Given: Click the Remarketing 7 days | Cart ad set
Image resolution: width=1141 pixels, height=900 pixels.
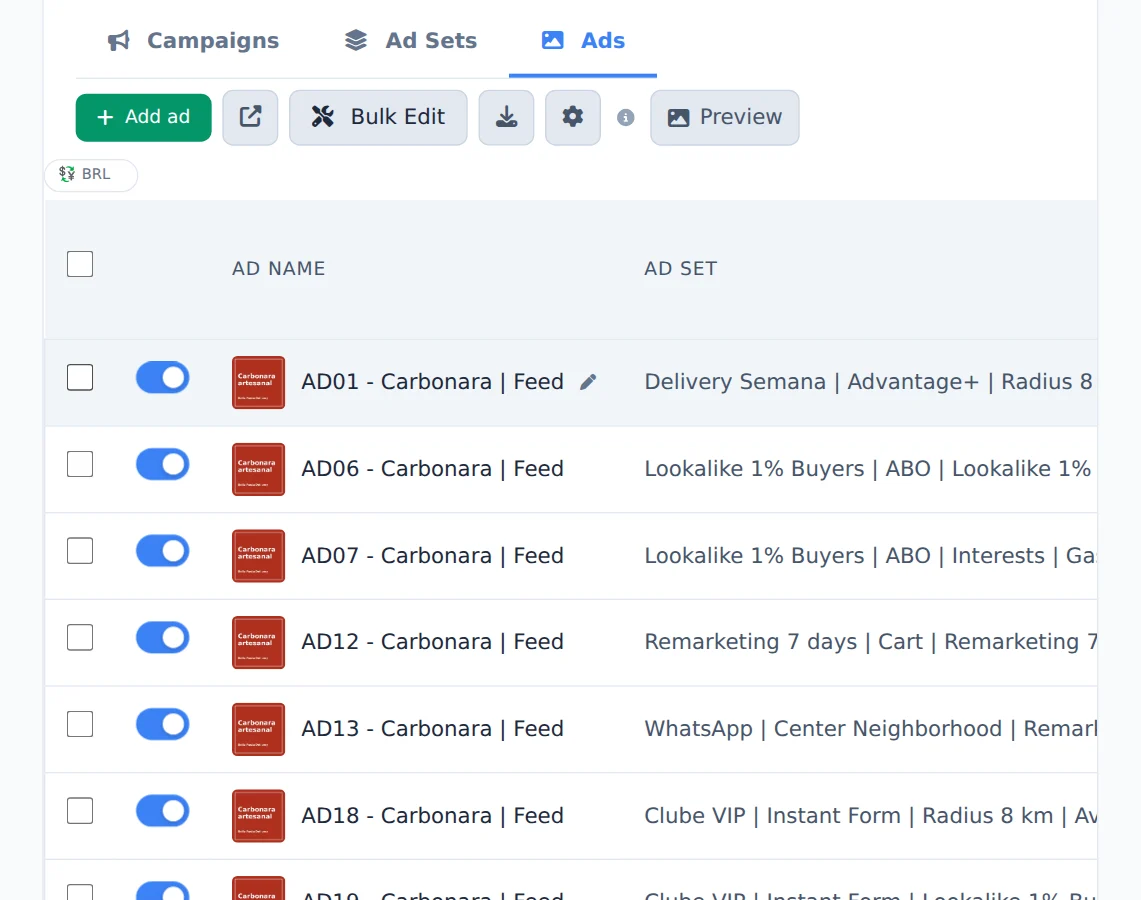Looking at the screenshot, I should click(870, 642).
